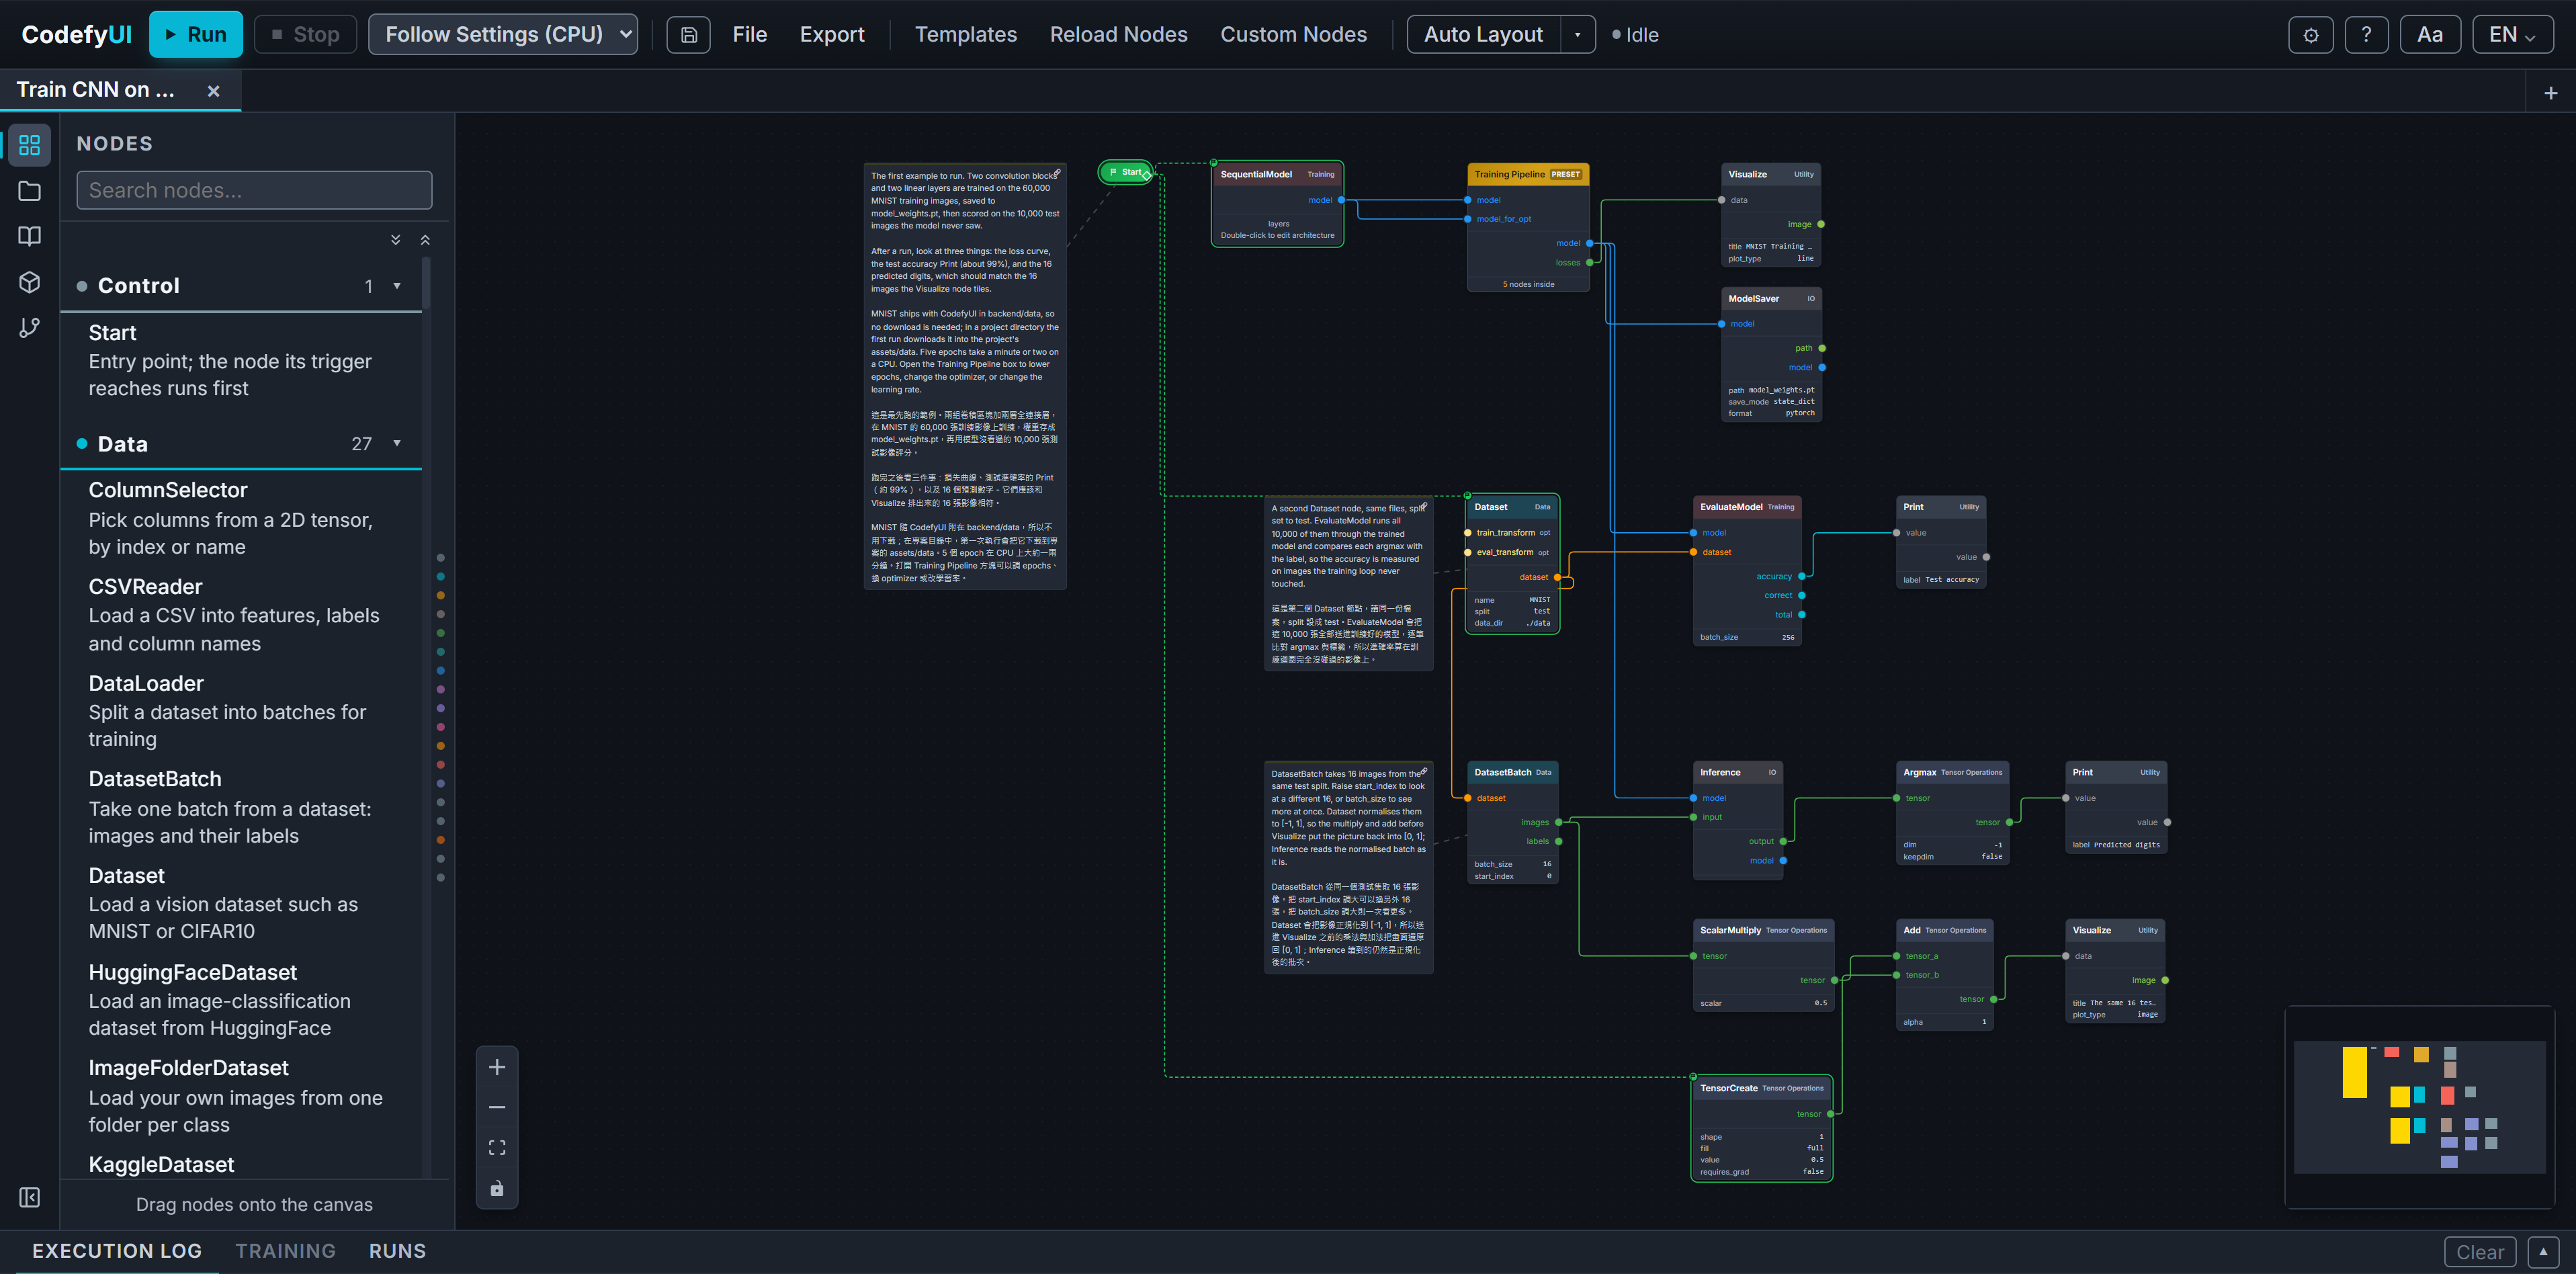Switch to the TRAINING tab
This screenshot has width=2576, height=1274.
click(x=286, y=1251)
